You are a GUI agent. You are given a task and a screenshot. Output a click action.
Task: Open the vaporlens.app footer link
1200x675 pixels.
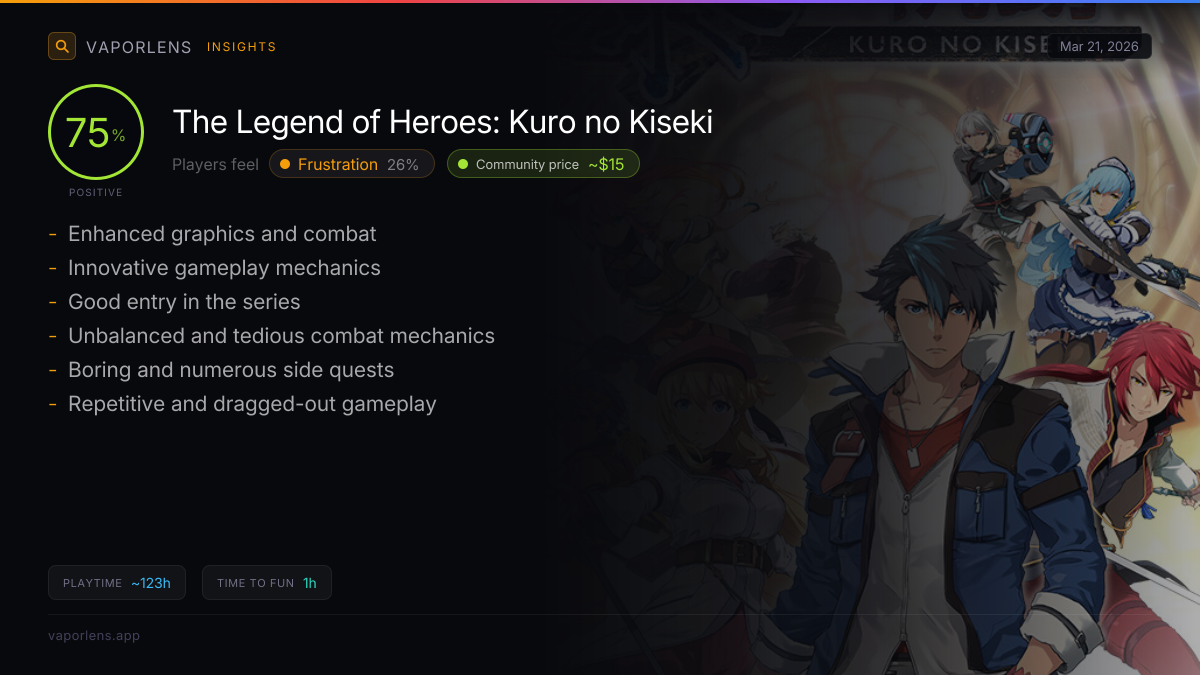tap(94, 636)
